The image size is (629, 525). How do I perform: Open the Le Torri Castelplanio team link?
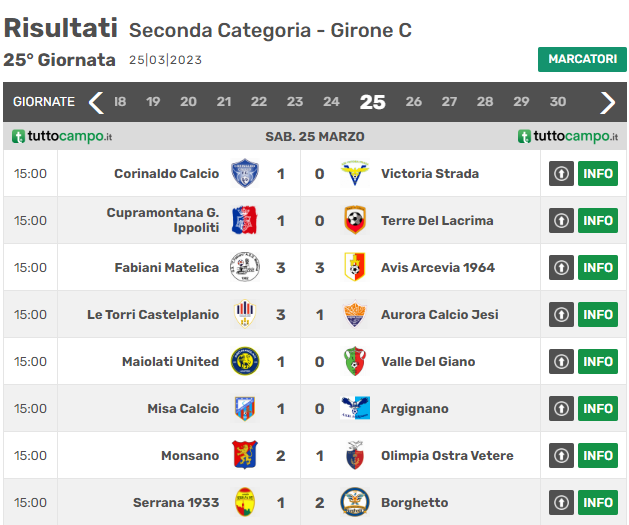coord(153,314)
